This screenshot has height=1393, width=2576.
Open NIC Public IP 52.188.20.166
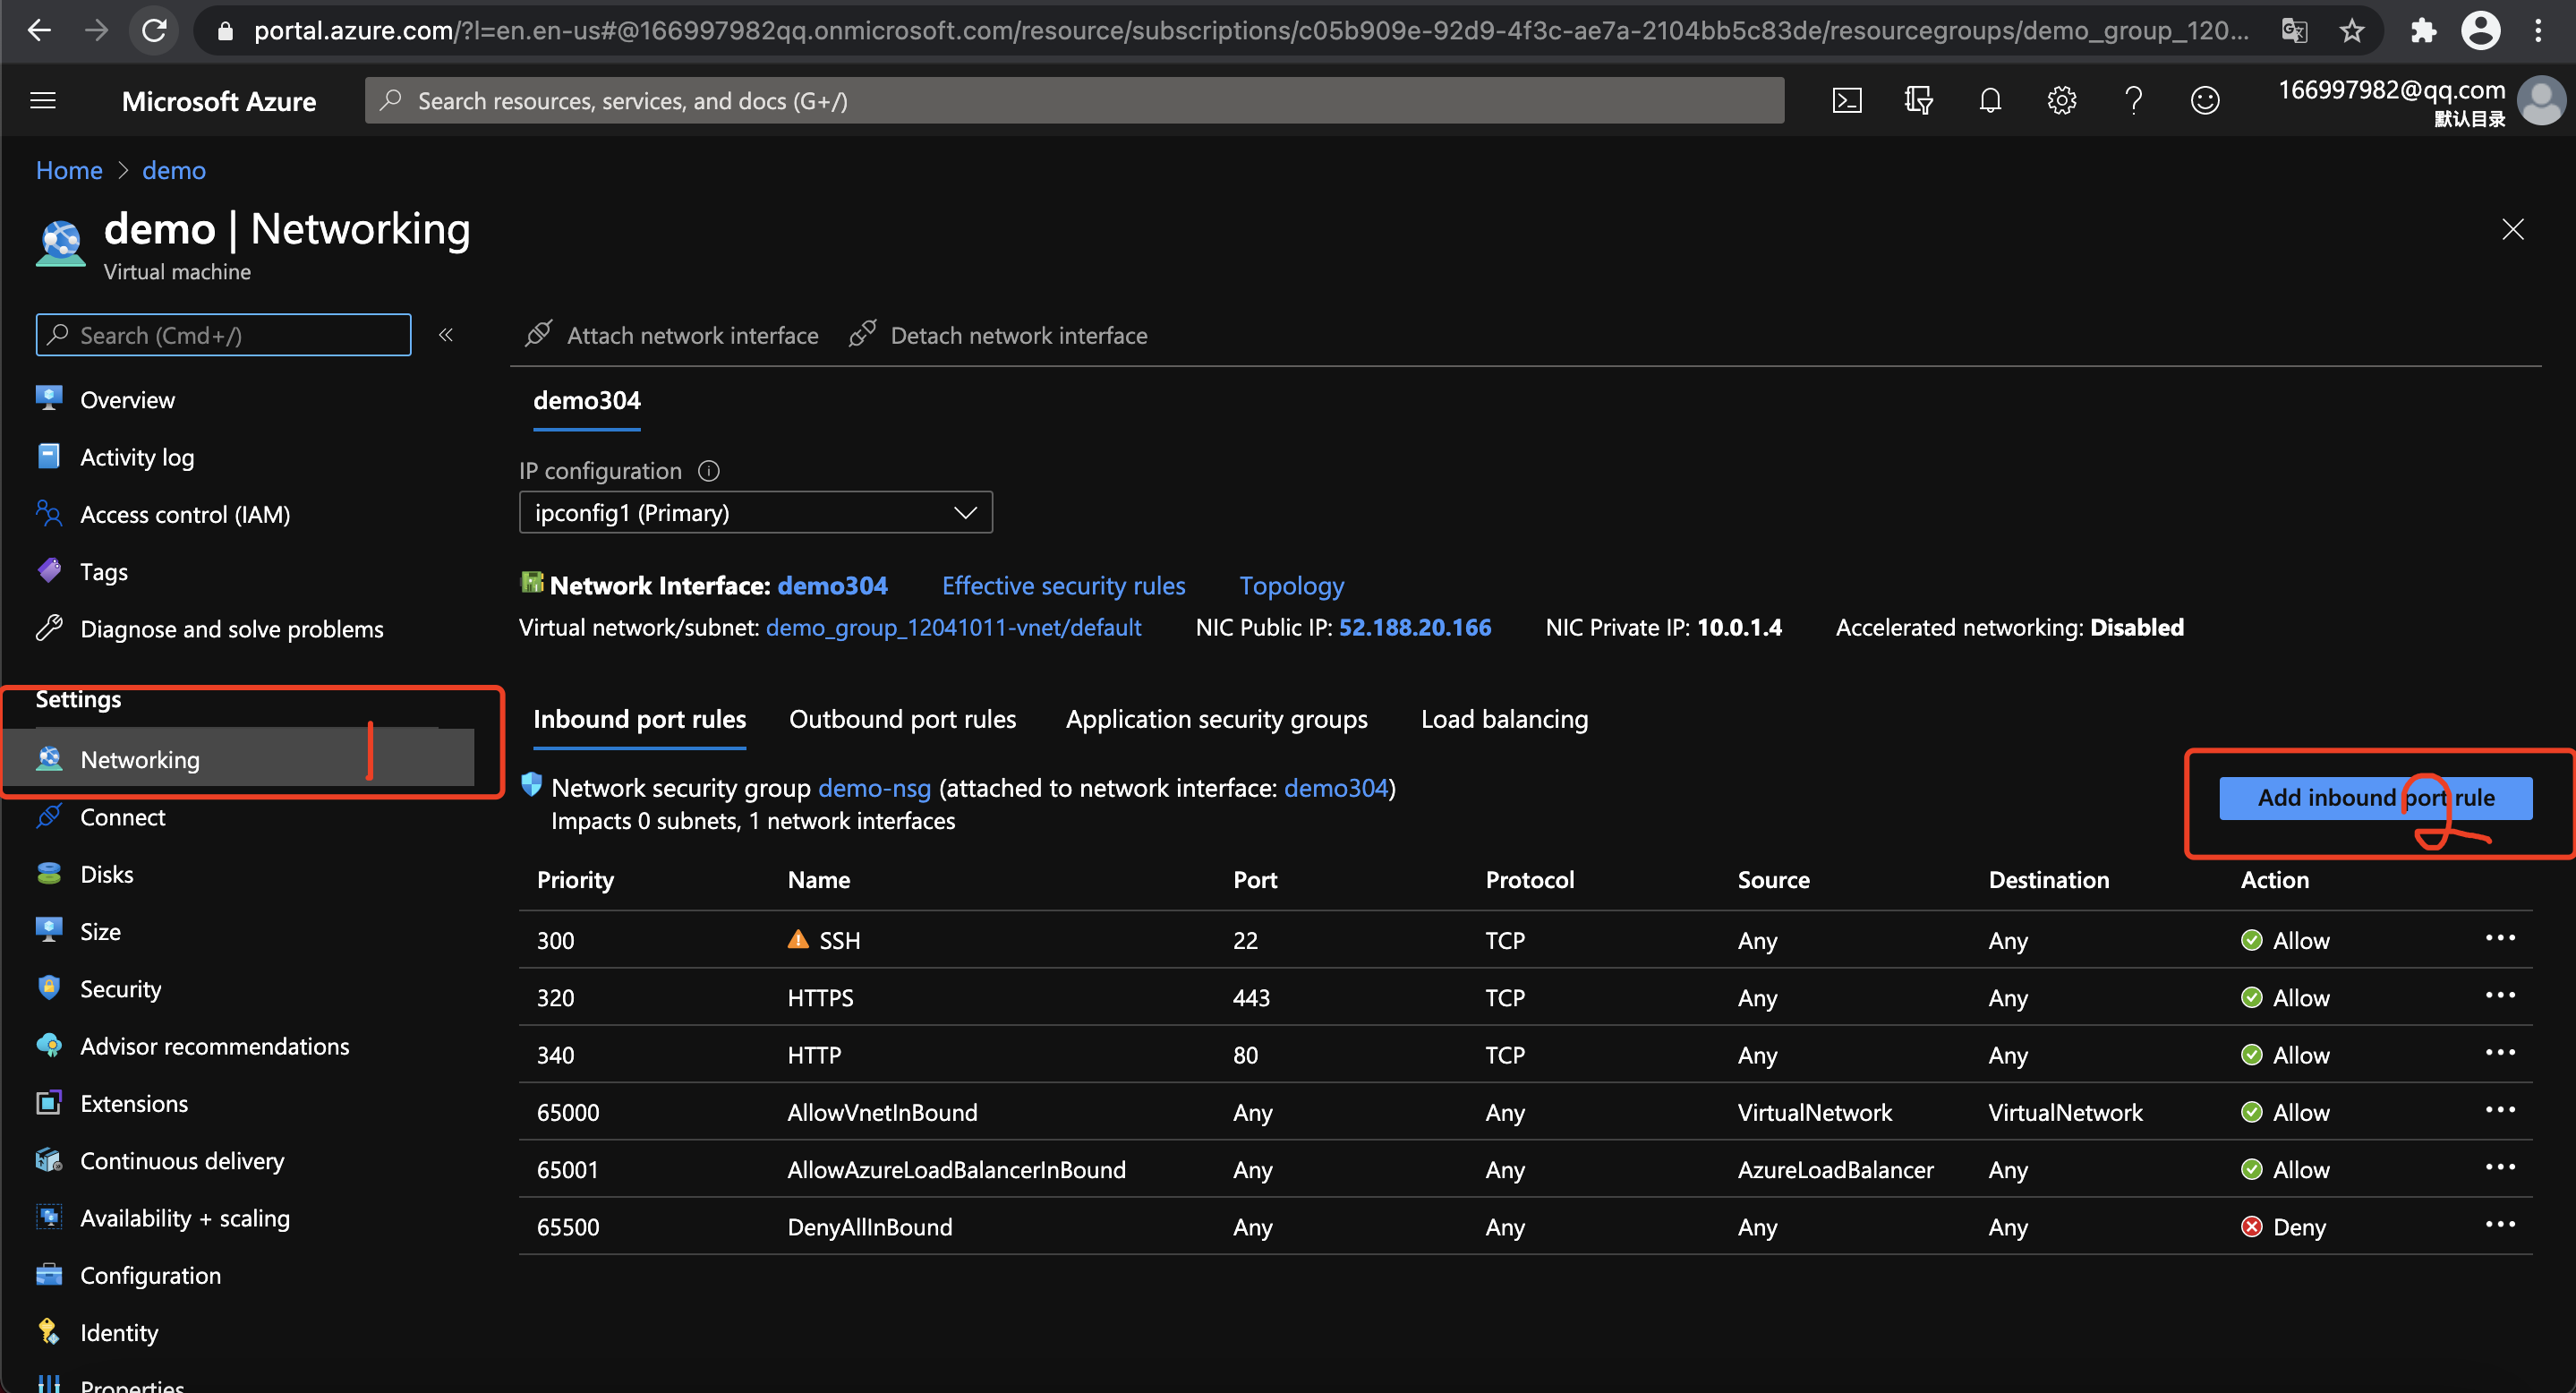pyautogui.click(x=1415, y=628)
